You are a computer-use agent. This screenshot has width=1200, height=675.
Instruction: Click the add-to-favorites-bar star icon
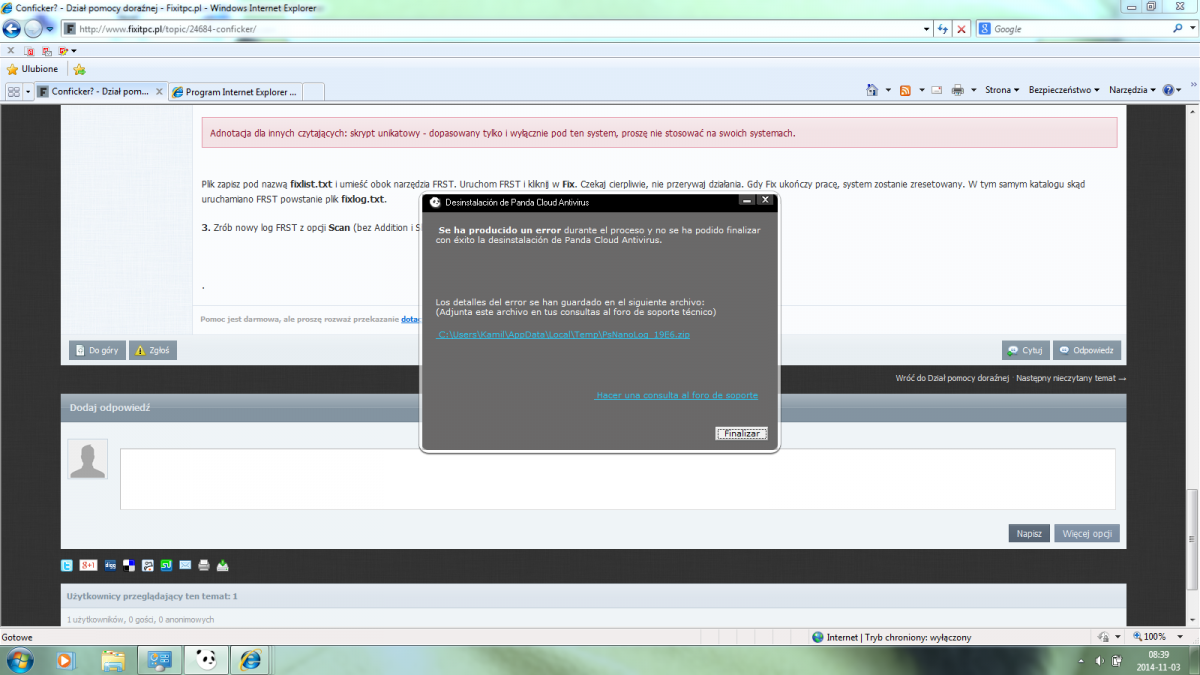[79, 69]
